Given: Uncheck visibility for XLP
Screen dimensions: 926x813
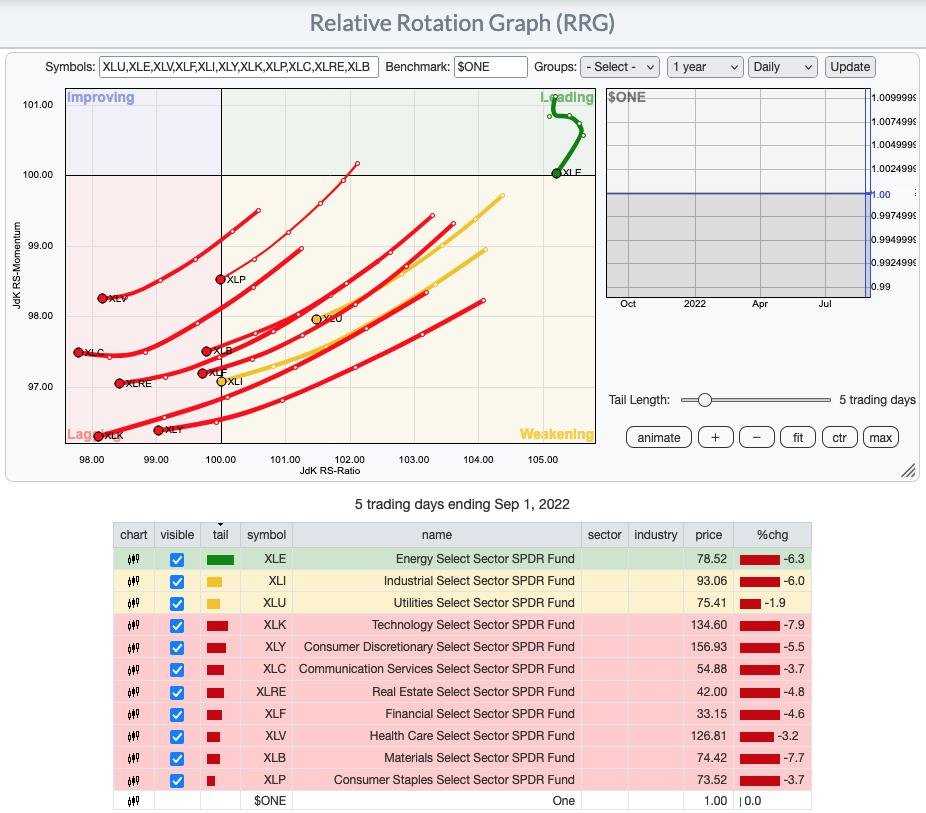Looking at the screenshot, I should pyautogui.click(x=177, y=781).
